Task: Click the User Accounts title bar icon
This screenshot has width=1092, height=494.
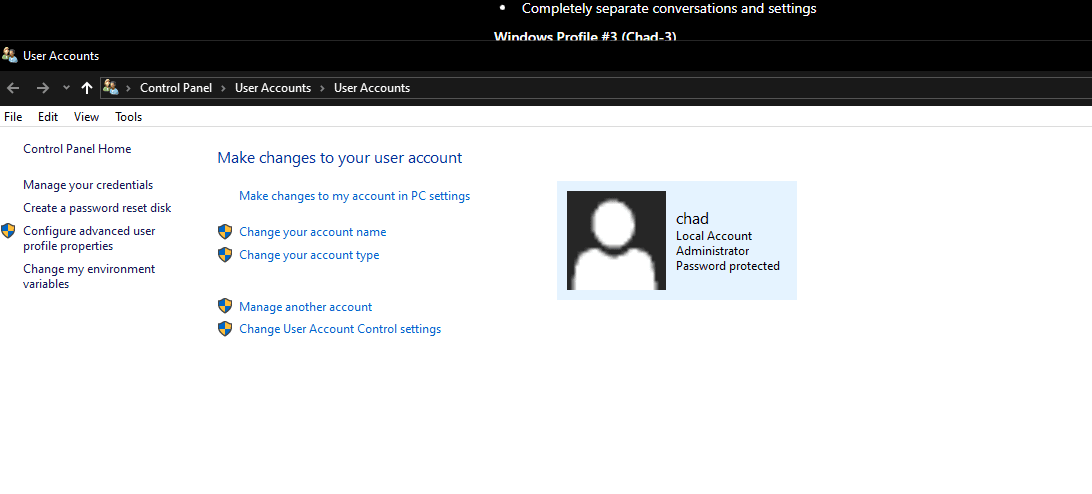Action: pos(10,56)
